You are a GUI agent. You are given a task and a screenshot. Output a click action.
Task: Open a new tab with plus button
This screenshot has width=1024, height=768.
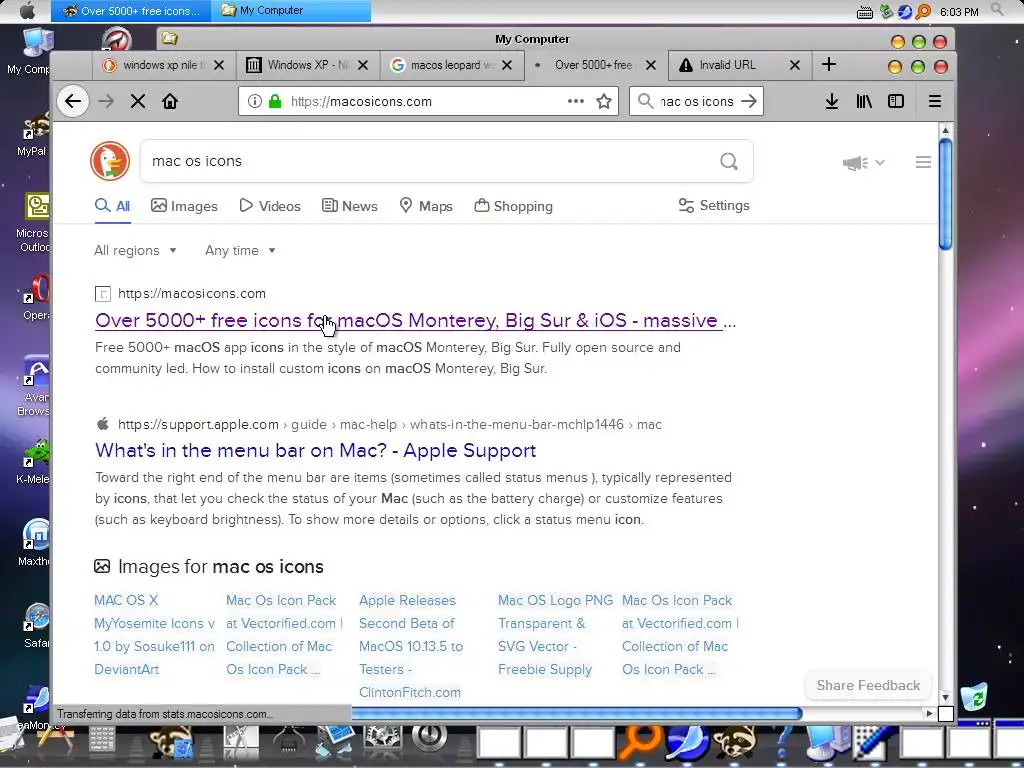[x=829, y=64]
